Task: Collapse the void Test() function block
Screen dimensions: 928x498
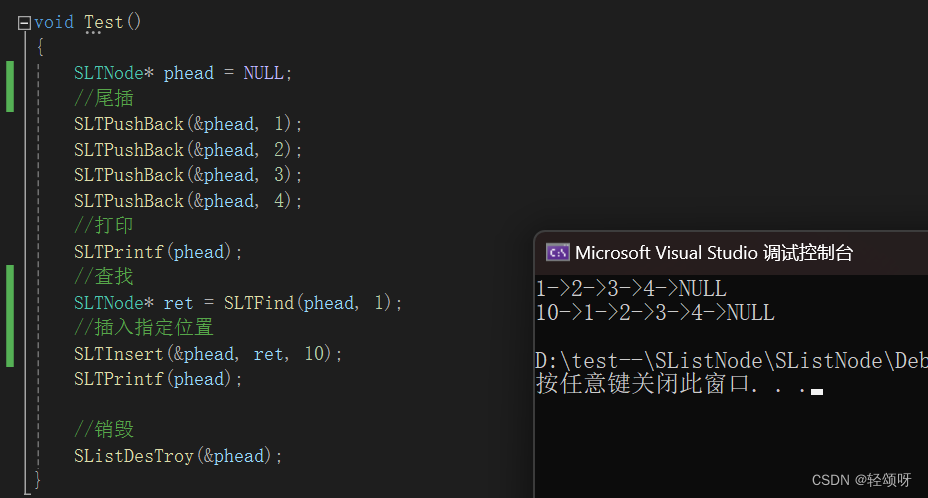Action: pyautogui.click(x=24, y=23)
